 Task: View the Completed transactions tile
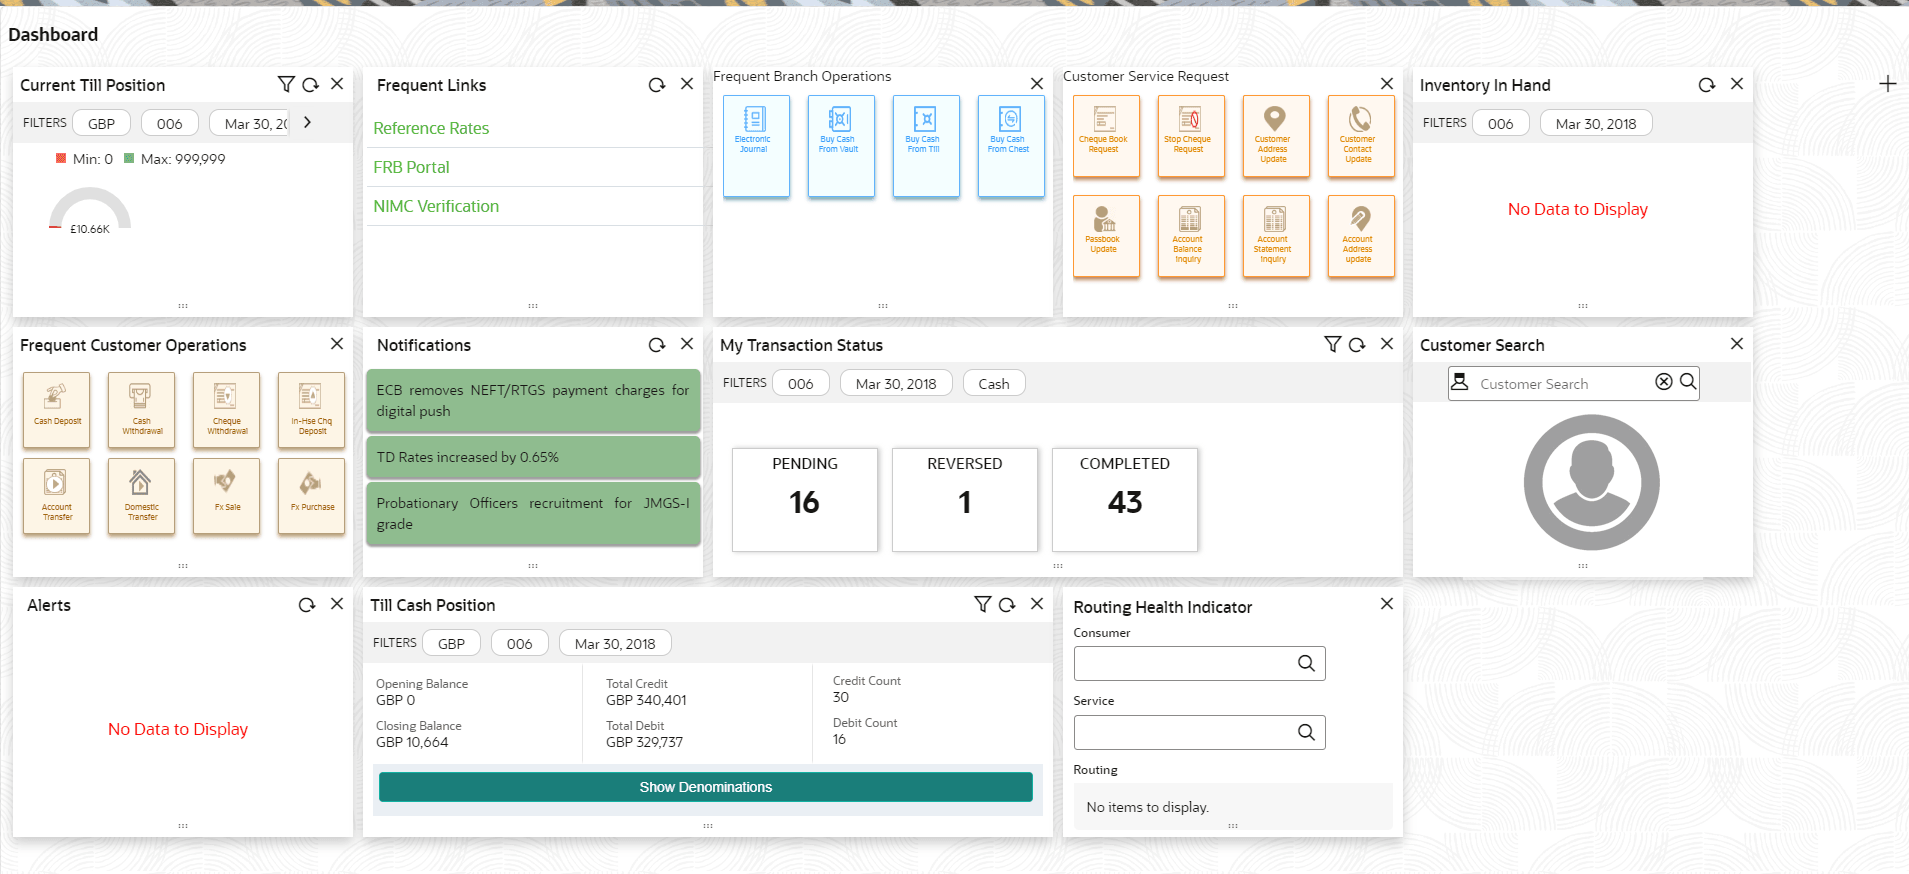pyautogui.click(x=1124, y=499)
